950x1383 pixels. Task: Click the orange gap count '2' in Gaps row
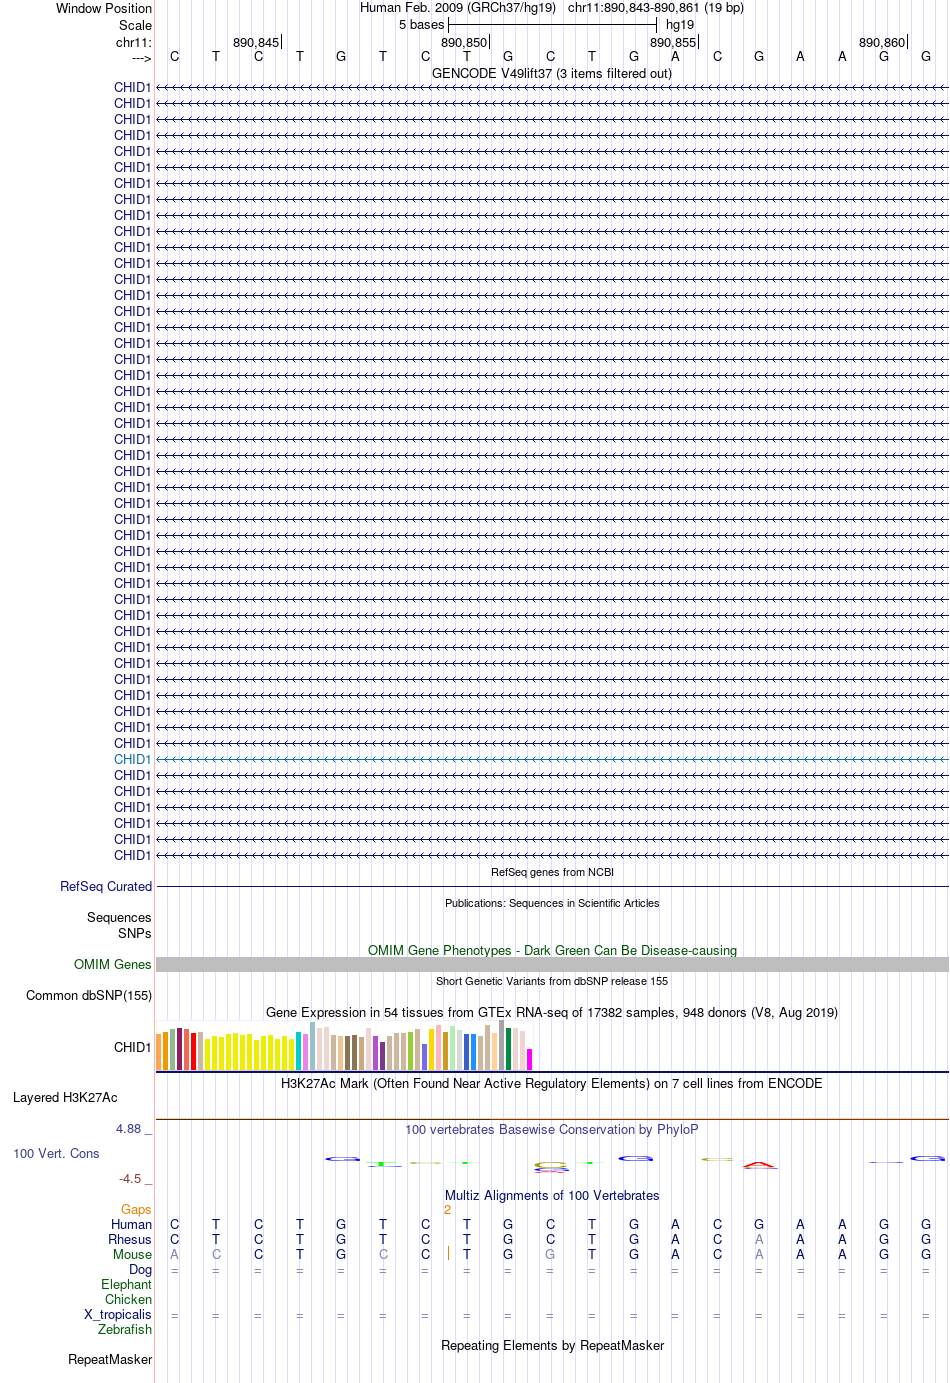click(447, 1209)
